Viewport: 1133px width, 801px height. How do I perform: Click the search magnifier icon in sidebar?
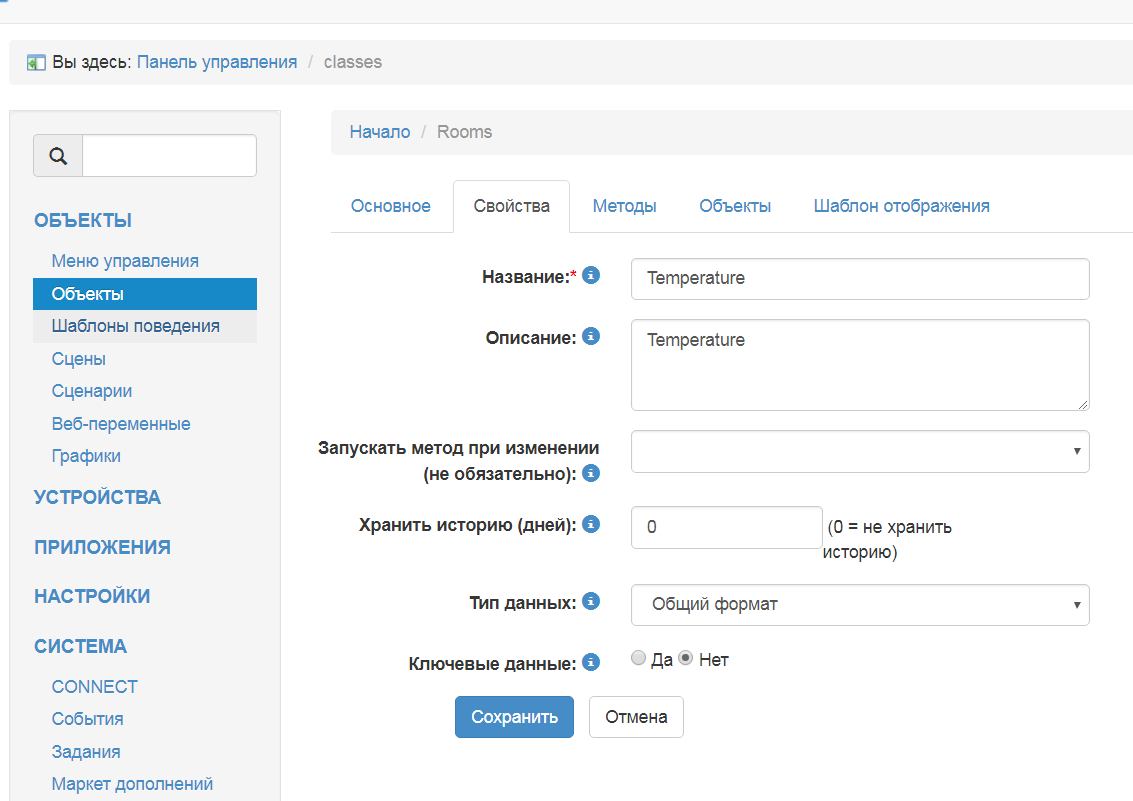(58, 156)
